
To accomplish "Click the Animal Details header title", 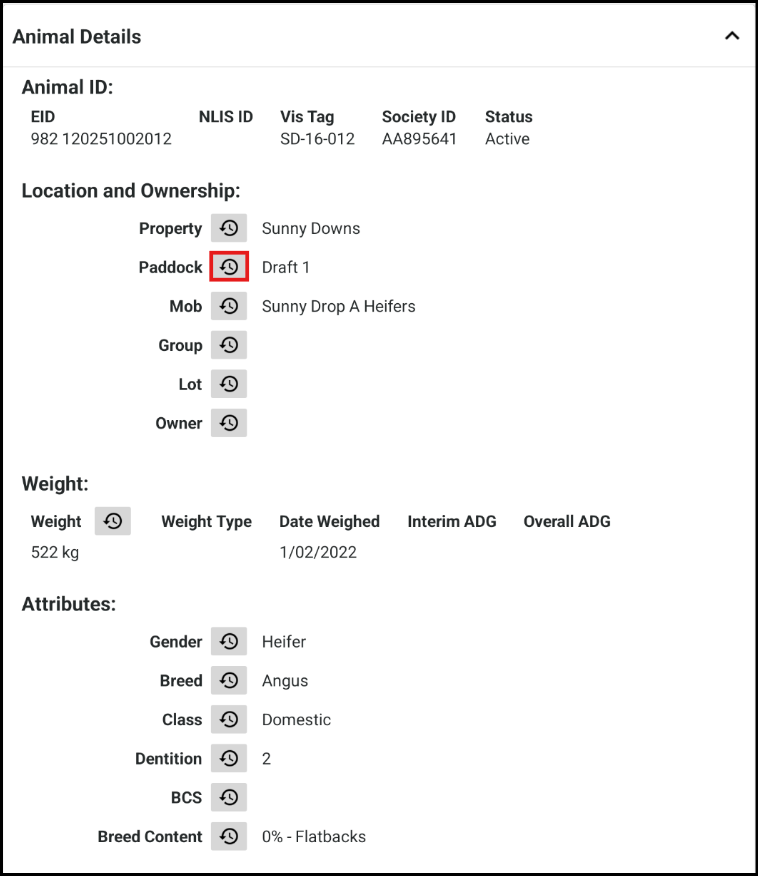I will click(x=77, y=37).
